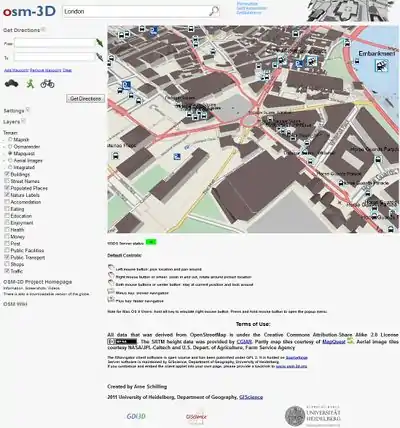The image size is (400, 428).
Task: Enable the Money layer
Action: (x=7, y=236)
